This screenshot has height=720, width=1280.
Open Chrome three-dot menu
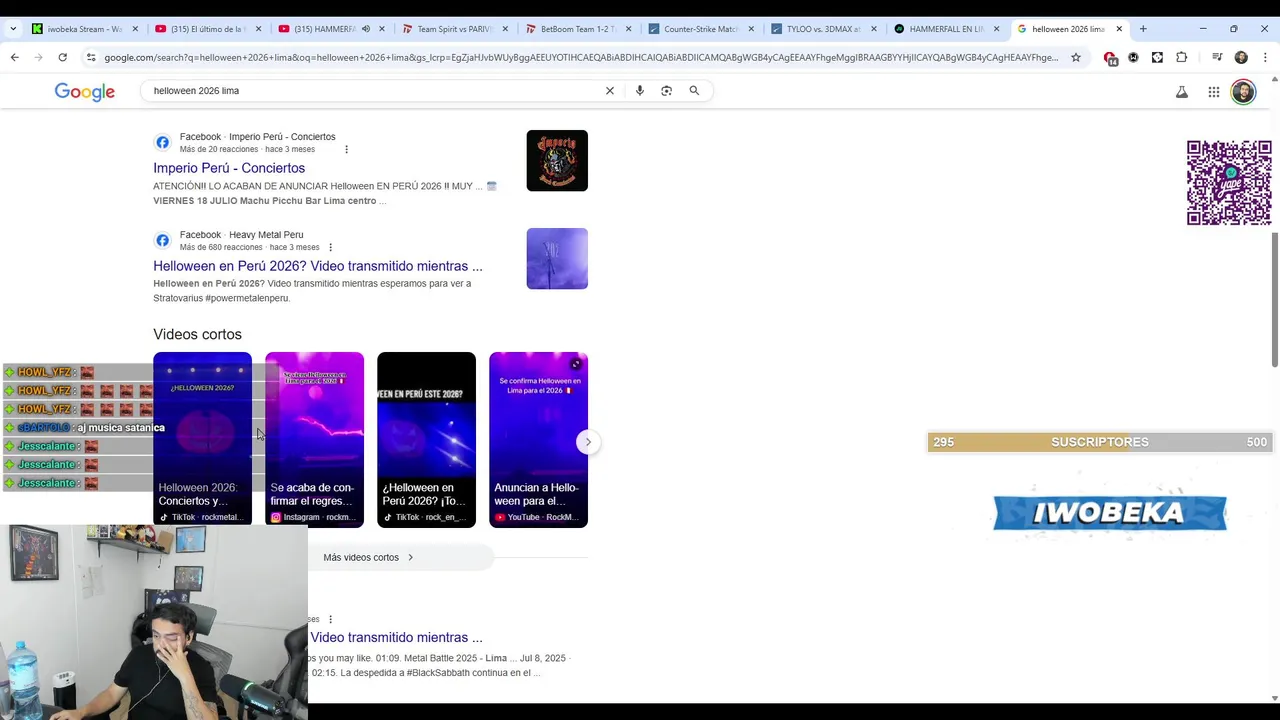[x=1264, y=57]
